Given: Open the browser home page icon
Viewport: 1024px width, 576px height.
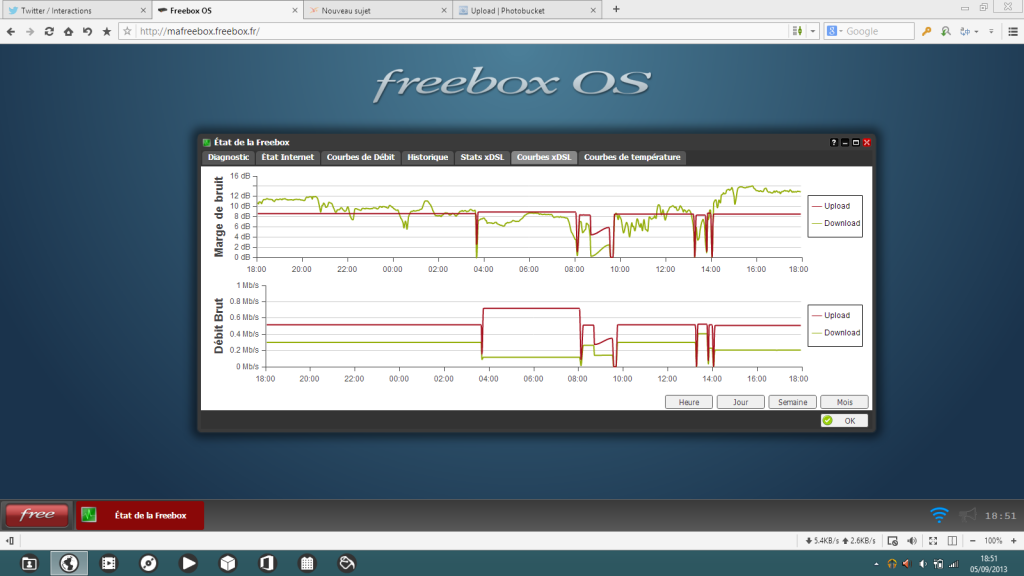Looking at the screenshot, I should [x=68, y=31].
